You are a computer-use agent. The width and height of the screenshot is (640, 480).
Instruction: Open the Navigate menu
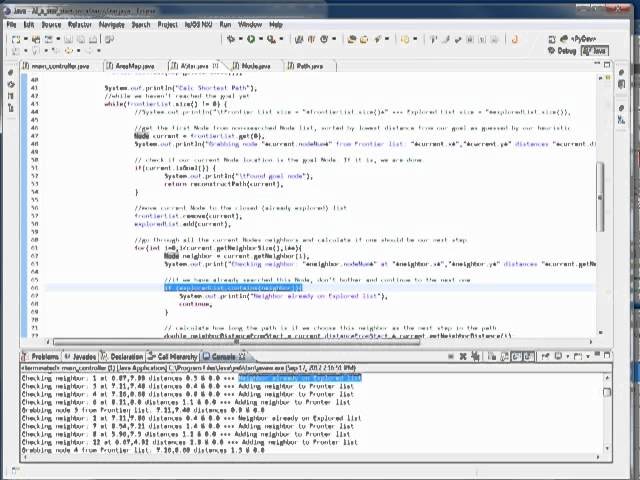tap(111, 24)
